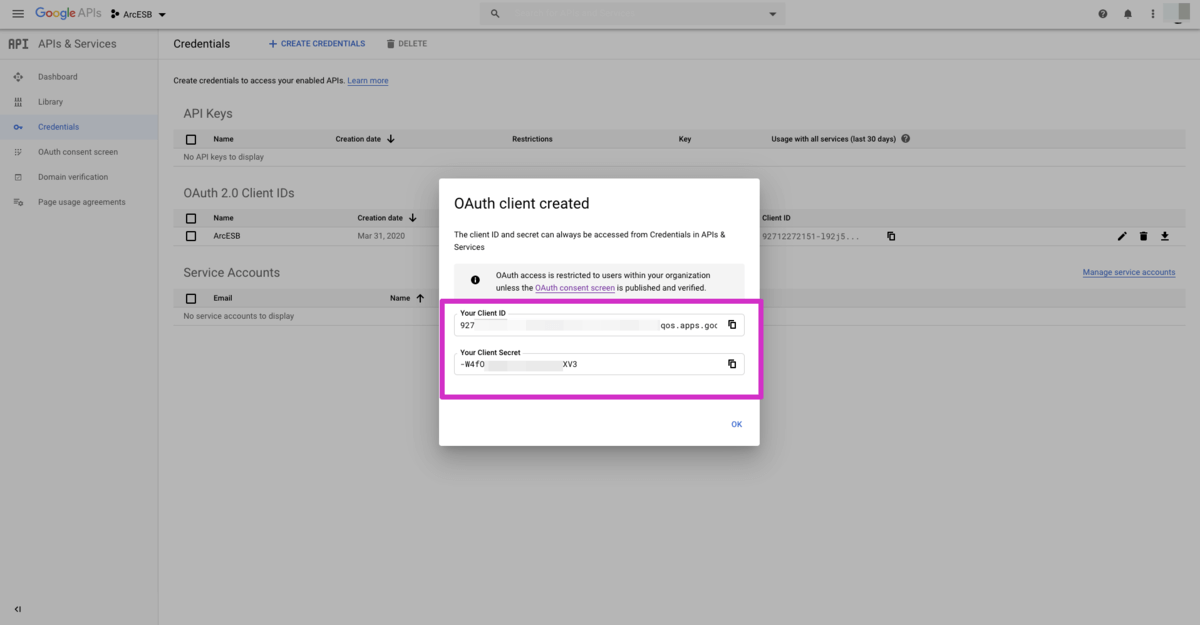This screenshot has height=625, width=1200.
Task: Check the ArcESB client row checkbox
Action: (191, 237)
